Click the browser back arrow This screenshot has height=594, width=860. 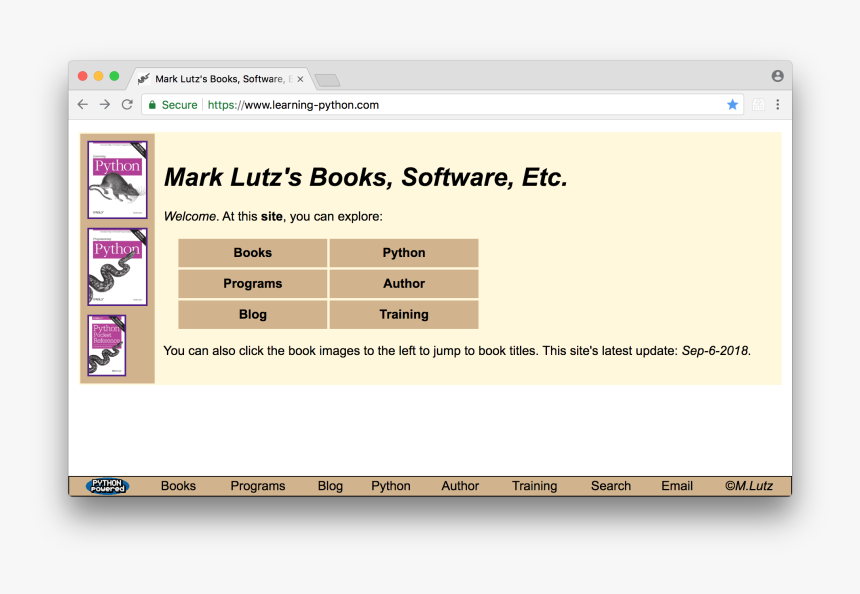click(x=82, y=104)
